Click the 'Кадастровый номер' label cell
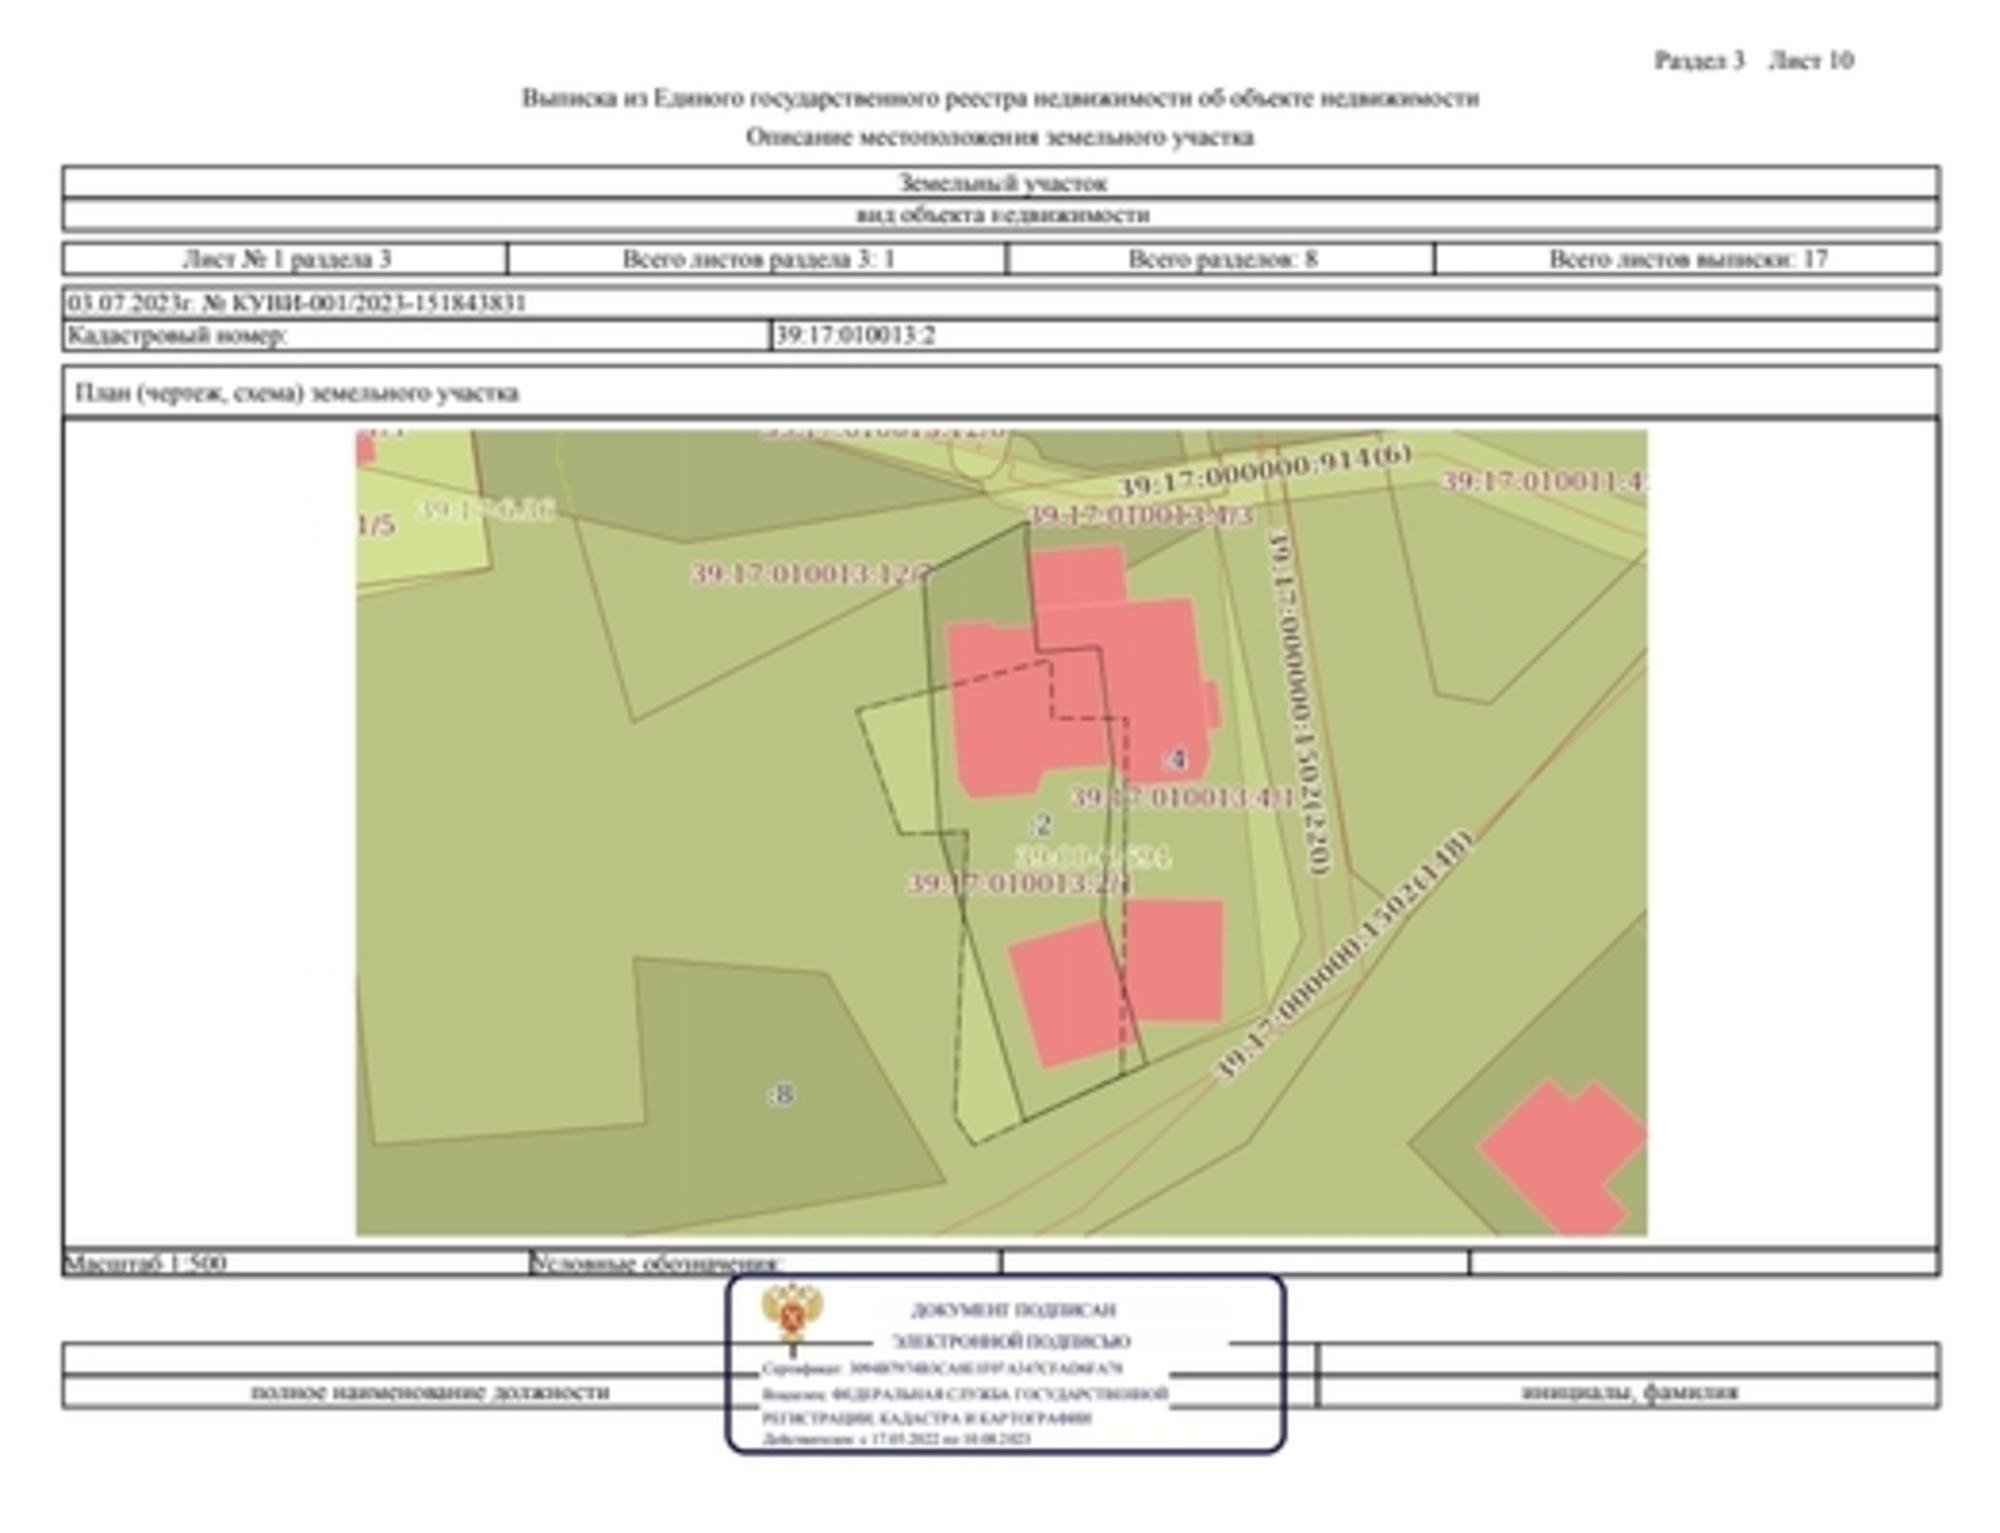Screen dimensions: 2000x1533 tap(177, 335)
